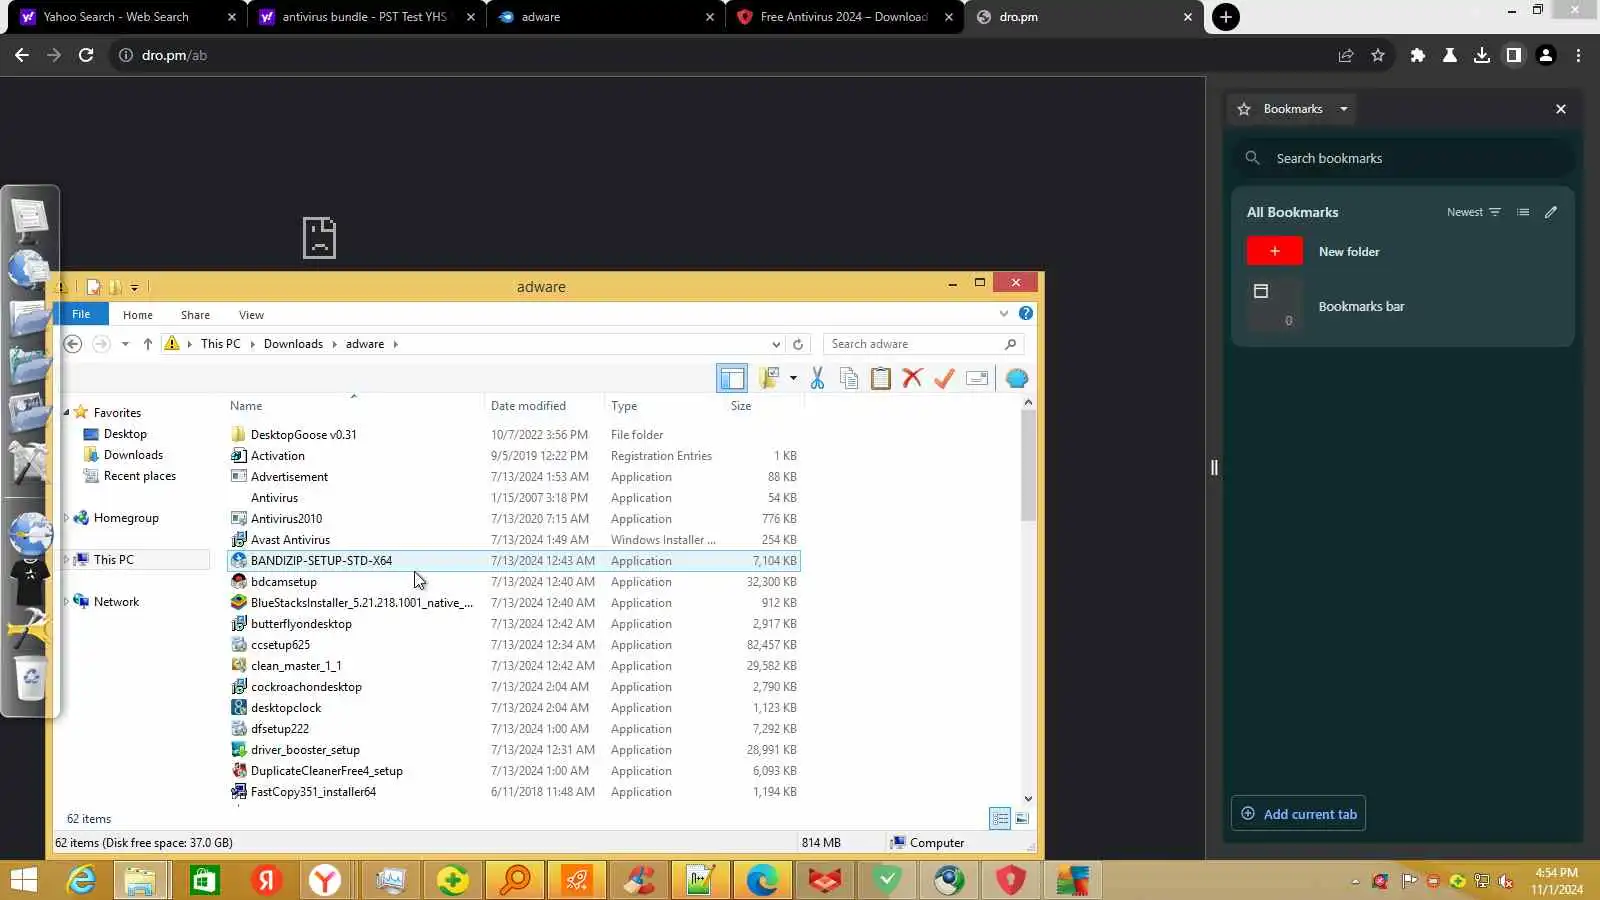Open a new browser tab
This screenshot has height=900, width=1600.
coord(1225,17)
